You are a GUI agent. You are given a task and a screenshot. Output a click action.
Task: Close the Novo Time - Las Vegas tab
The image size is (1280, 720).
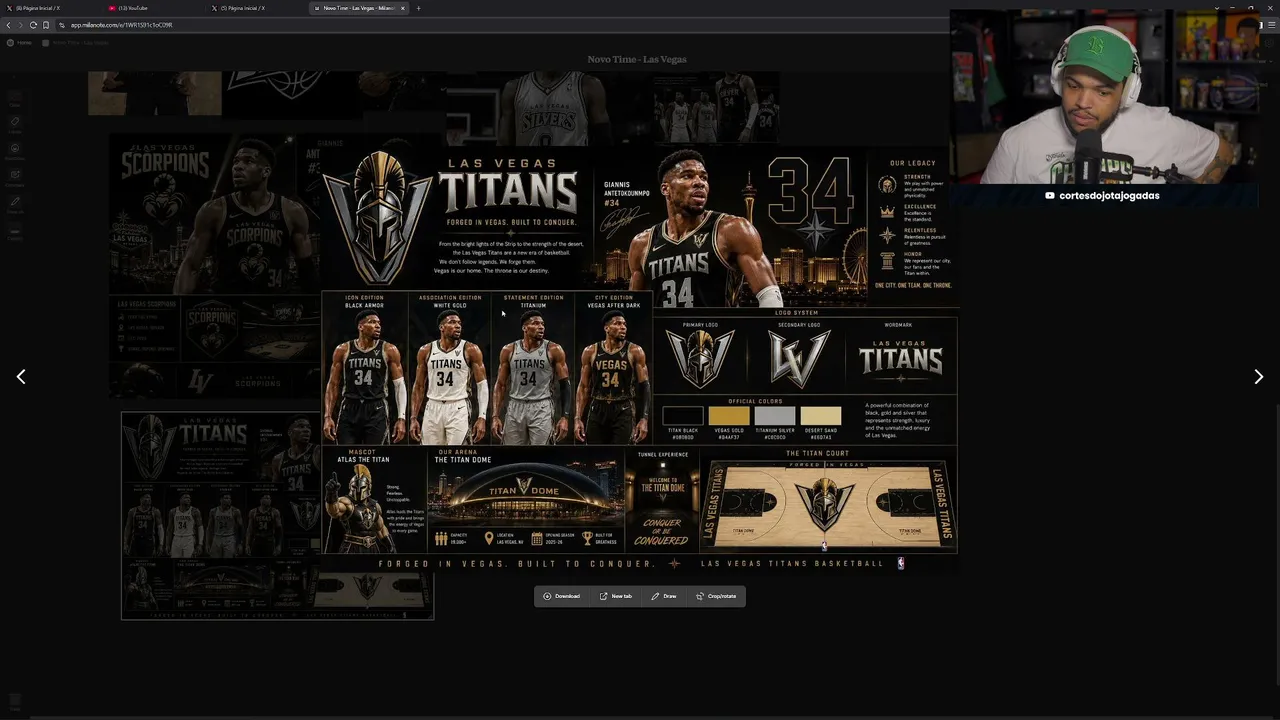[x=403, y=8]
